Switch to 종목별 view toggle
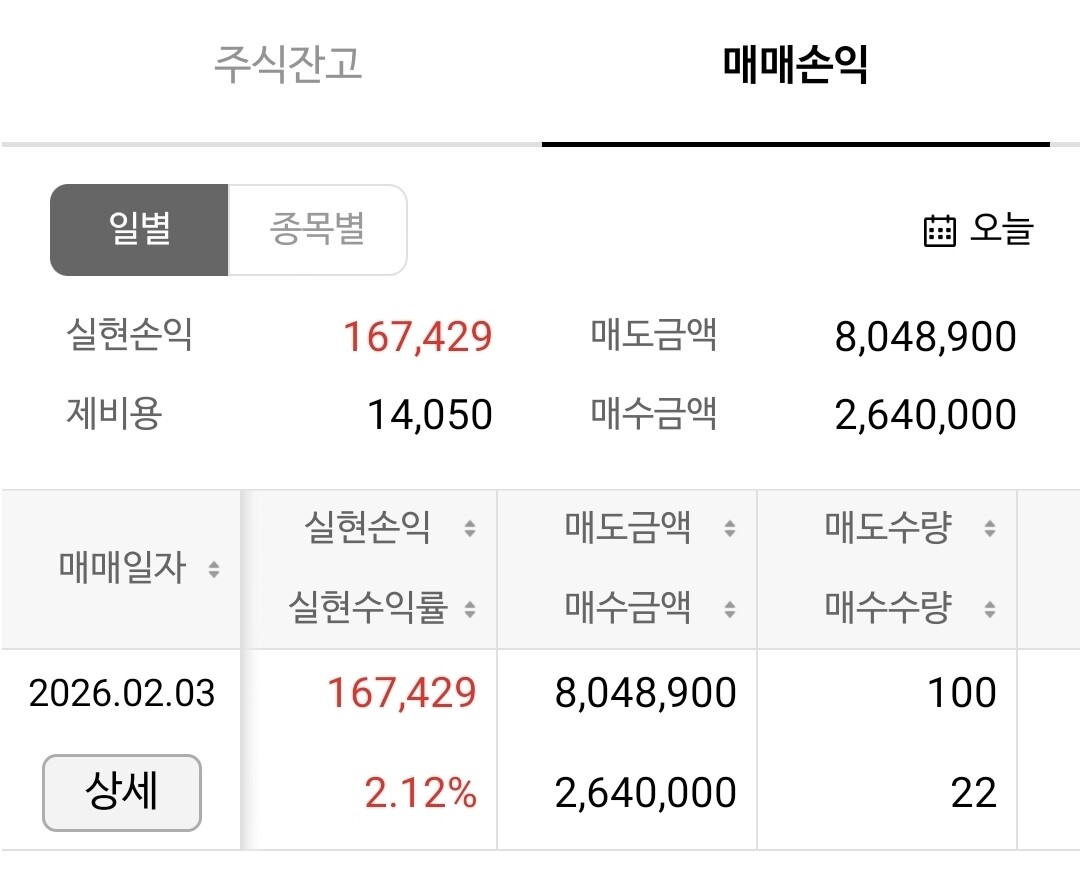Screen dimensions: 1080x892 318,230
